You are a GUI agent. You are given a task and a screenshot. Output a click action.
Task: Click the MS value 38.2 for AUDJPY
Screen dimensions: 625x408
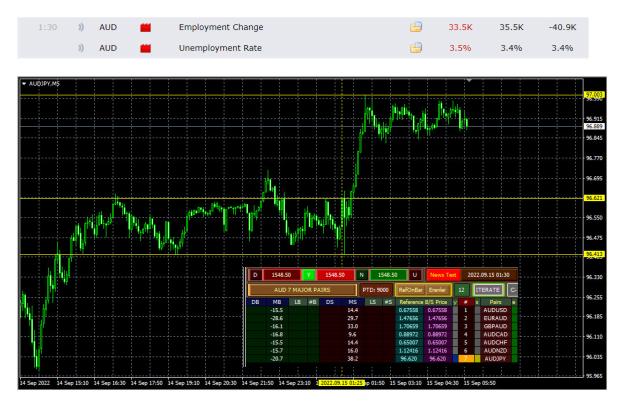pyautogui.click(x=352, y=359)
